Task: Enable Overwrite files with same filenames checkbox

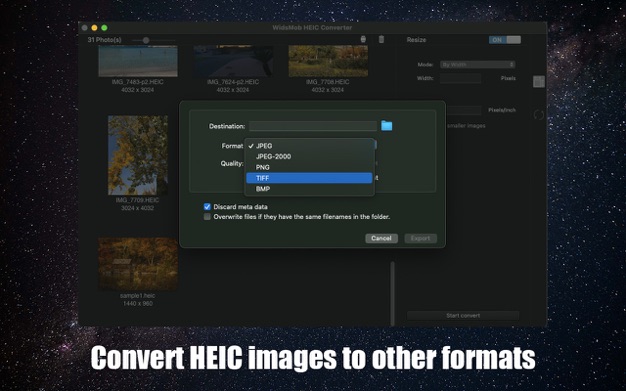Action: pyautogui.click(x=207, y=217)
